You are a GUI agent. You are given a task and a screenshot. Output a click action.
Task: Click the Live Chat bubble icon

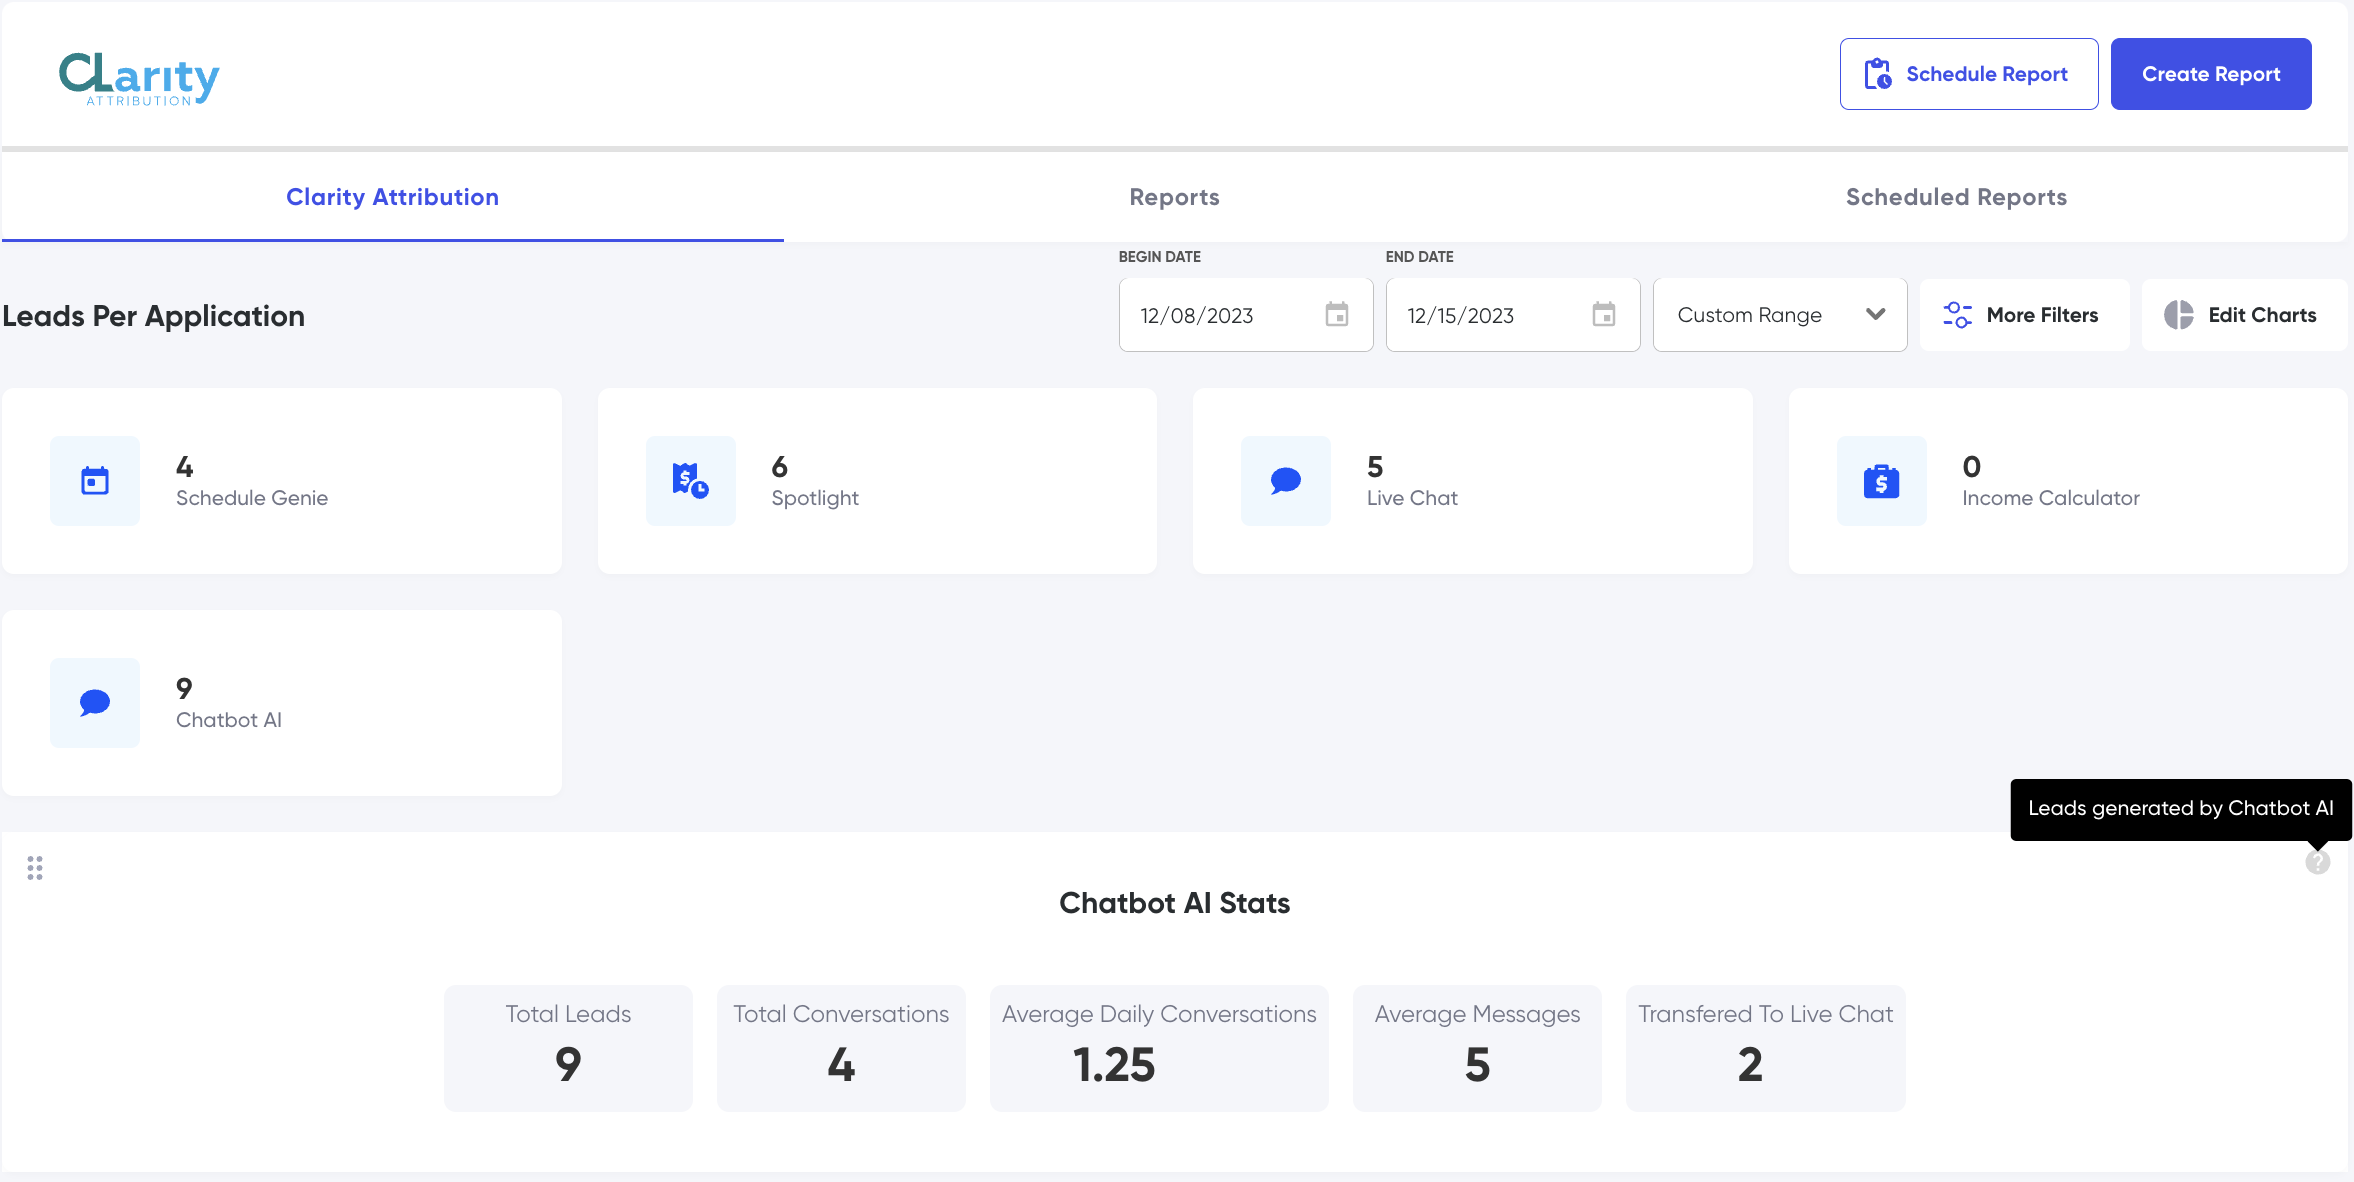tap(1285, 481)
